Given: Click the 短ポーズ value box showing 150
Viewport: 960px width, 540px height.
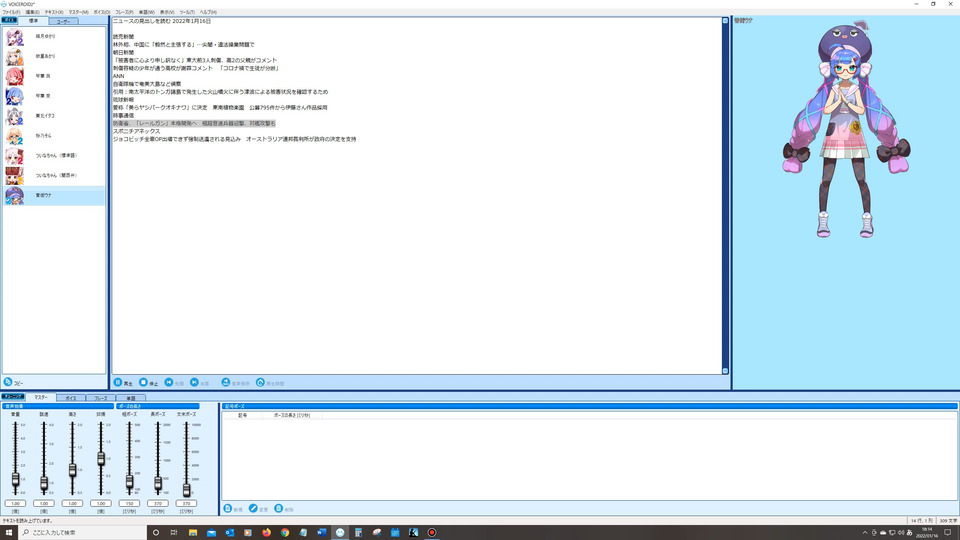Looking at the screenshot, I should click(x=129, y=503).
